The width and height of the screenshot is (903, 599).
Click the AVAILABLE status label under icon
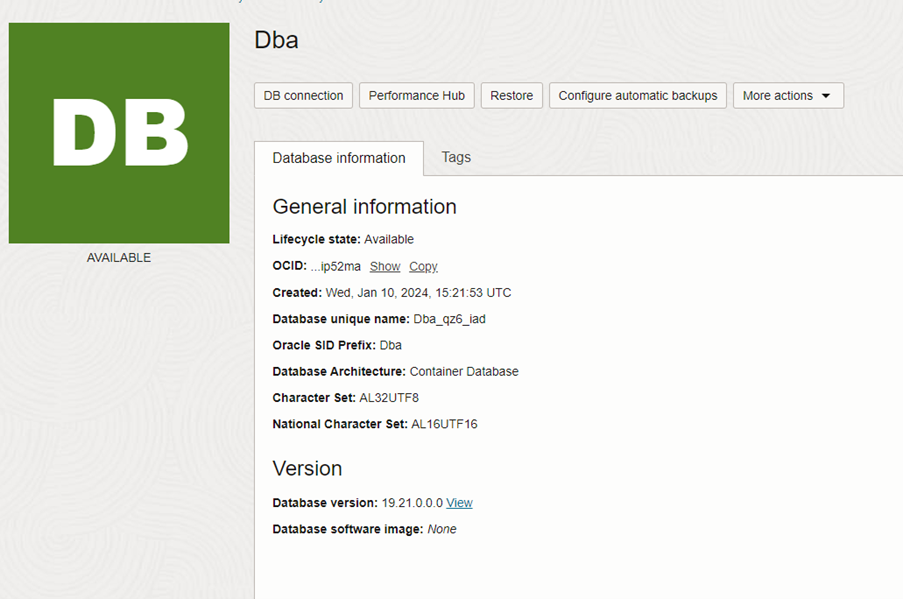(x=119, y=257)
